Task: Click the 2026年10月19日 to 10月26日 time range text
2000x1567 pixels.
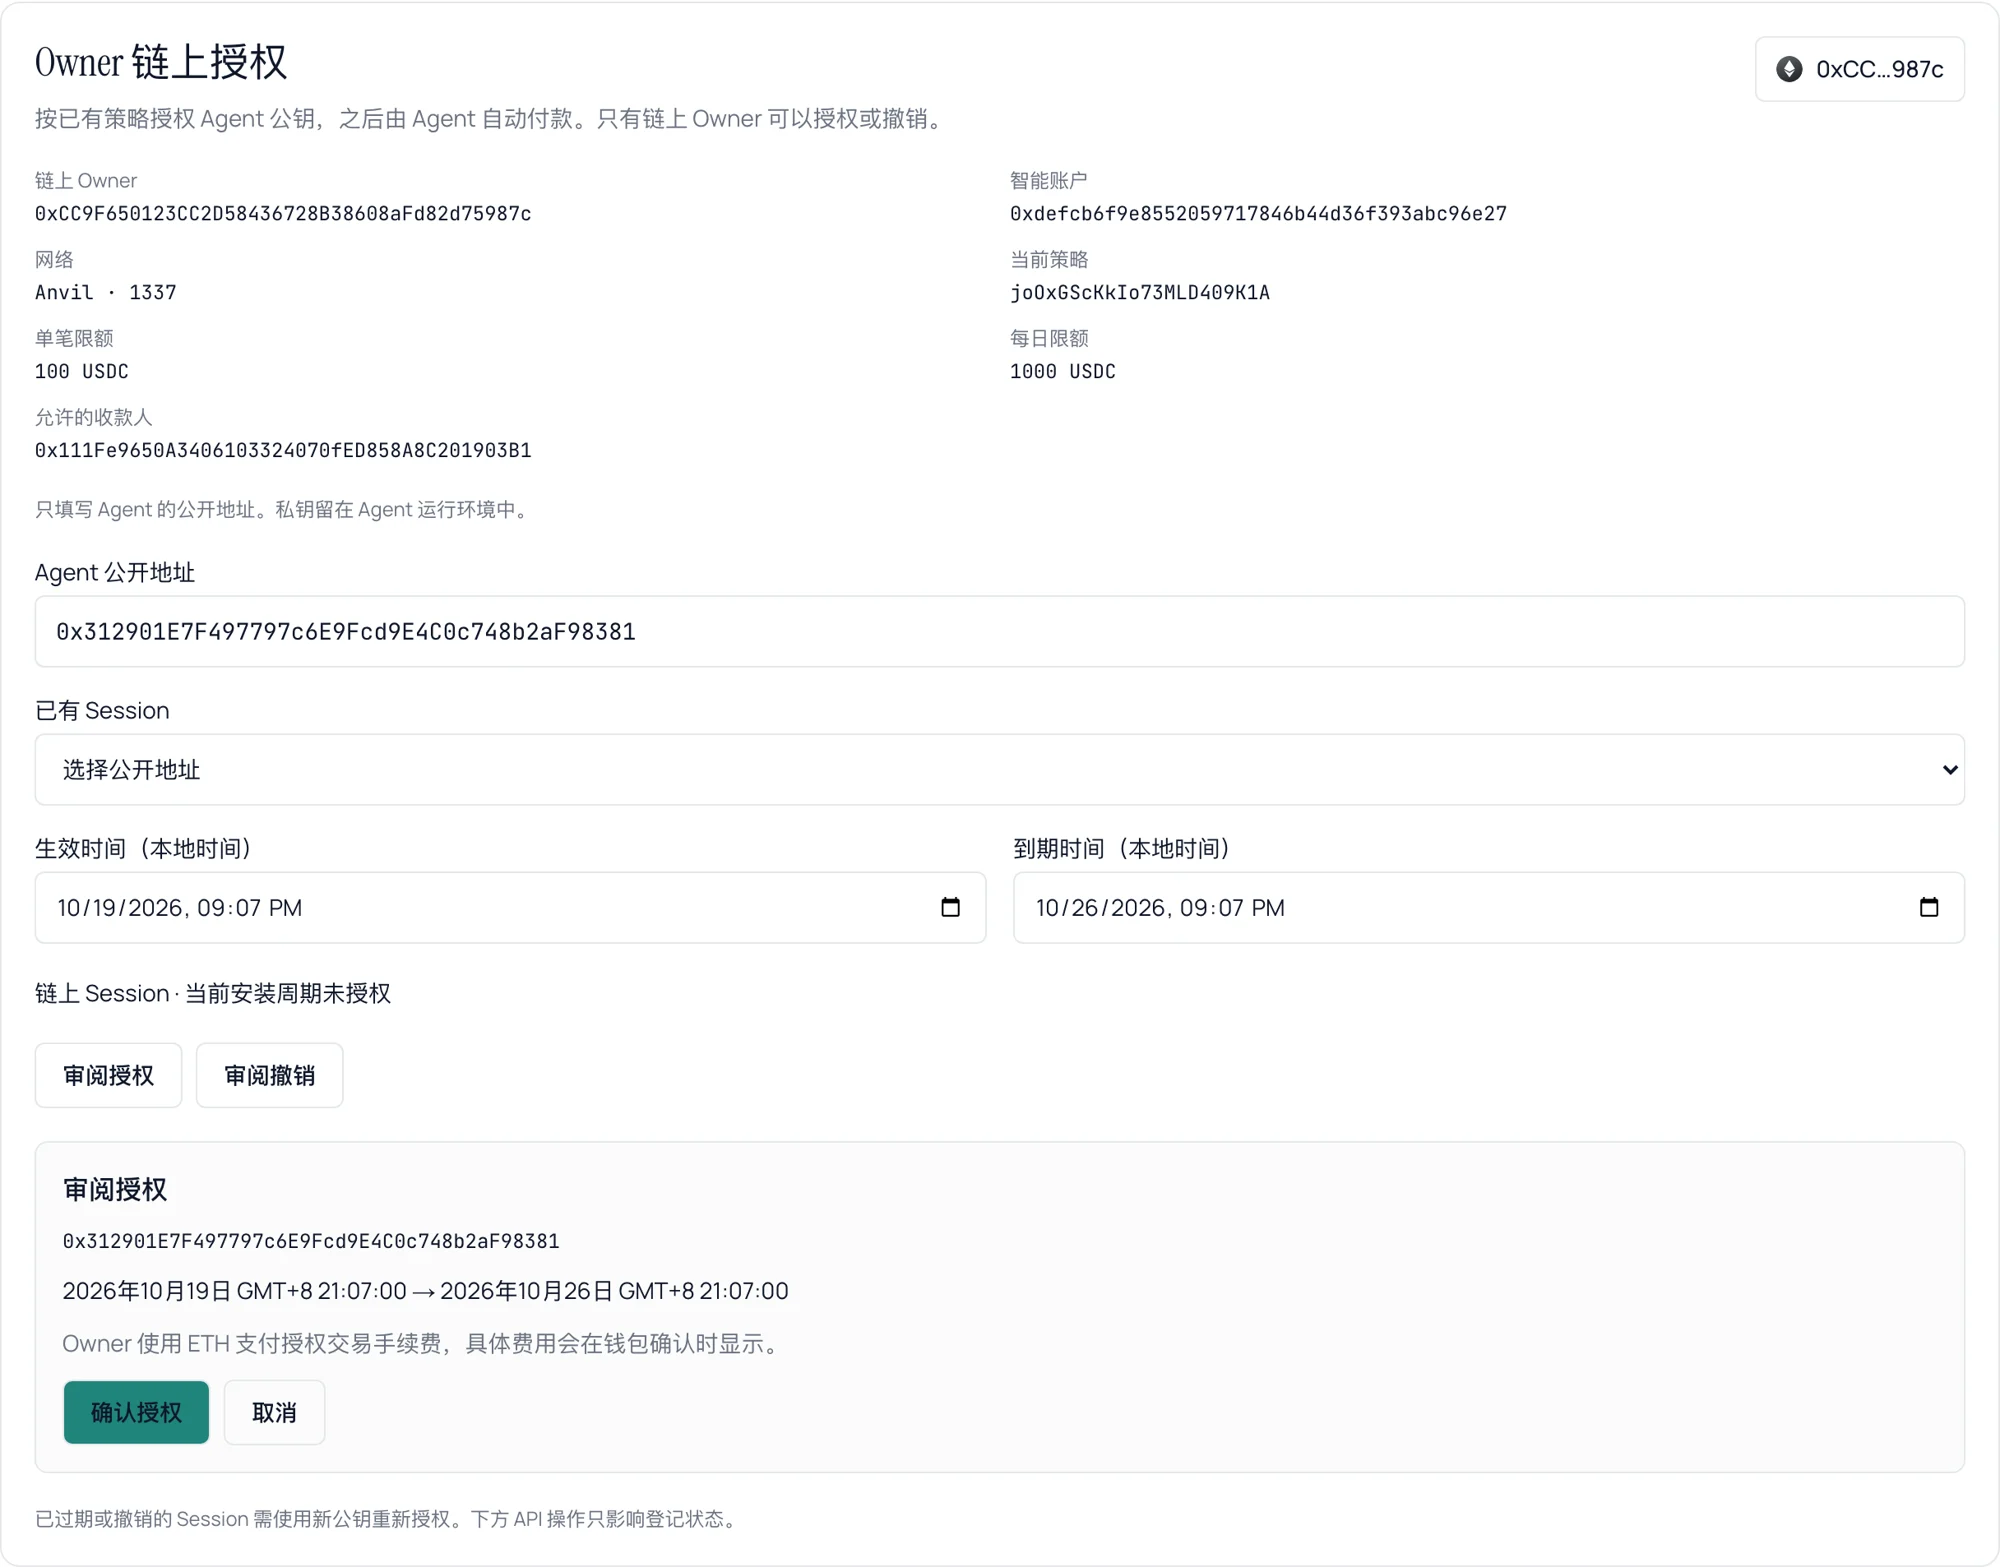Action: coord(425,1291)
